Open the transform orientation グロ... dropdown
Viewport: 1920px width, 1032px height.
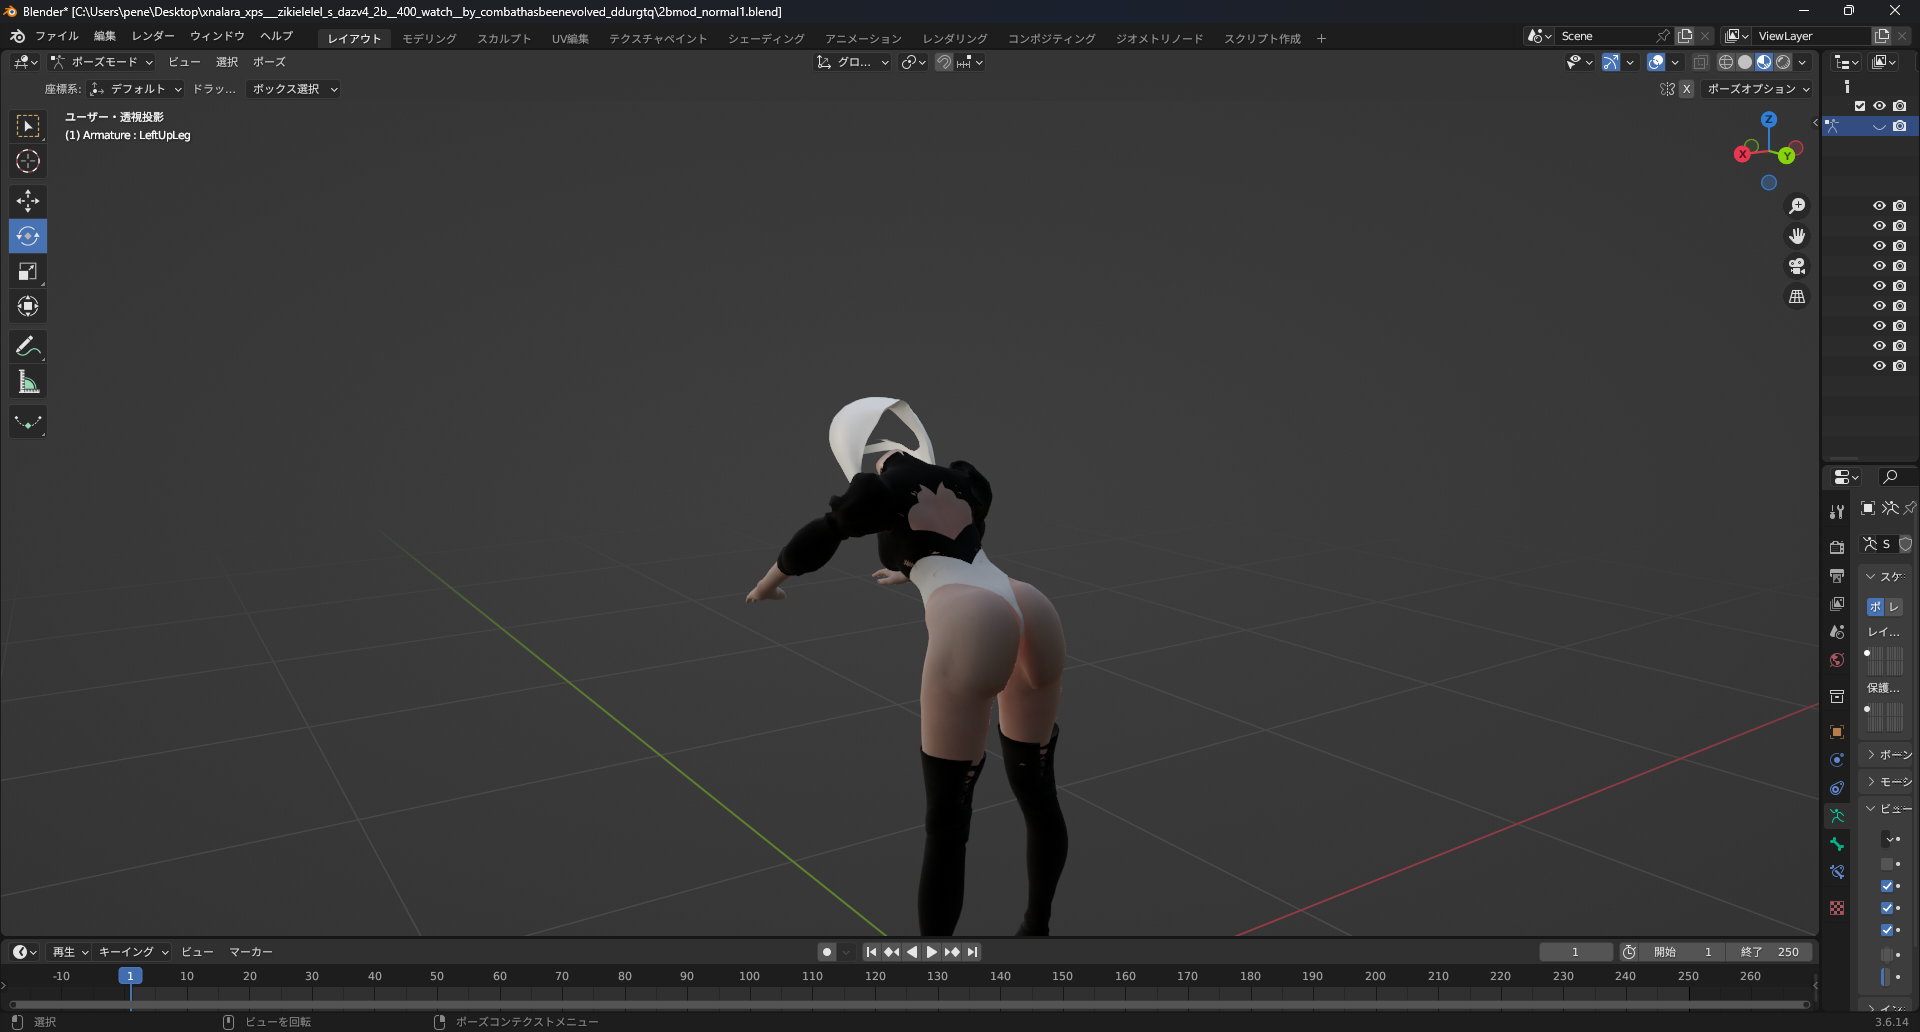point(853,62)
